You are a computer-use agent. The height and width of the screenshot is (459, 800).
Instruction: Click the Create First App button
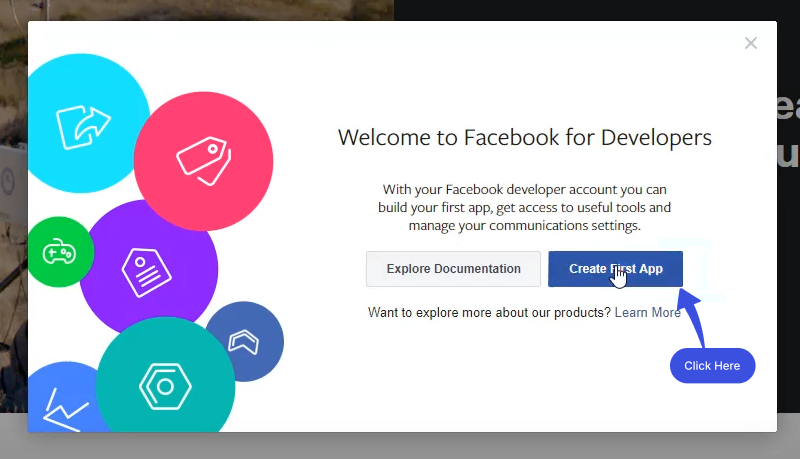[615, 269]
